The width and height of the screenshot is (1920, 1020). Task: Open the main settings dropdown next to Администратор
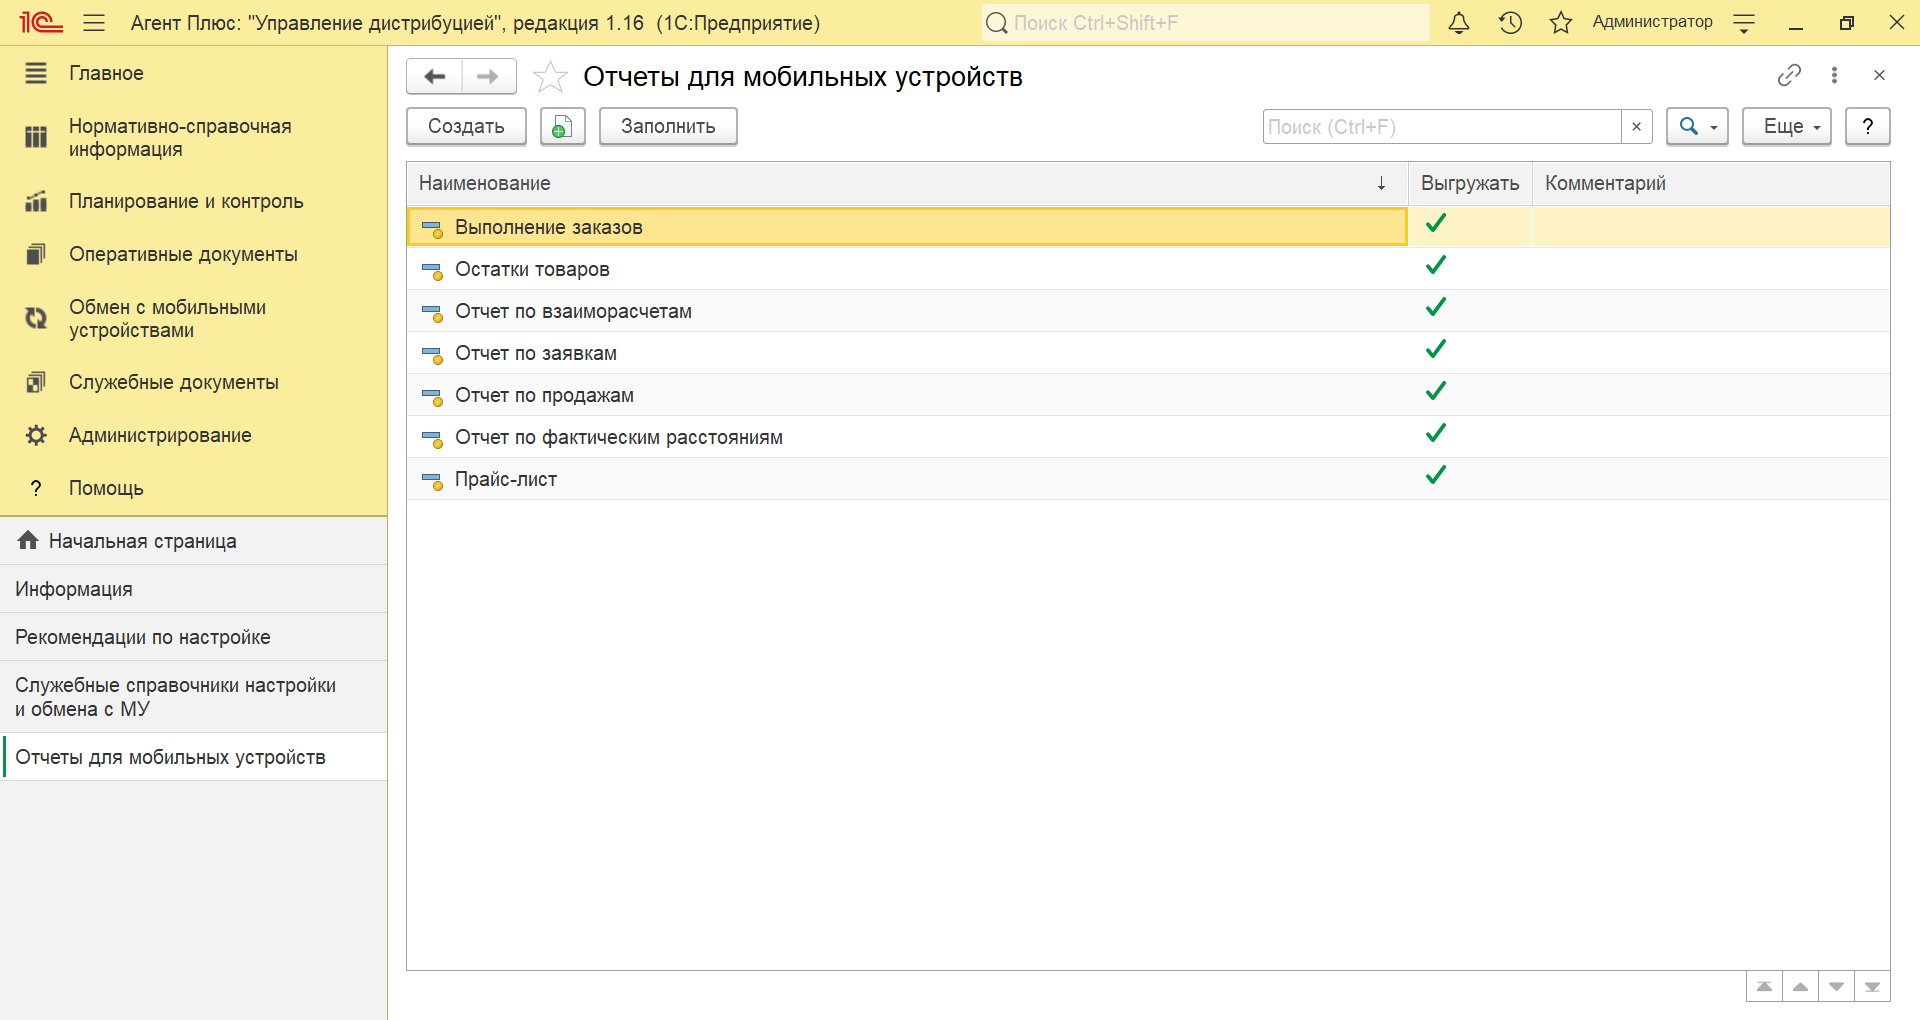pos(1744,23)
